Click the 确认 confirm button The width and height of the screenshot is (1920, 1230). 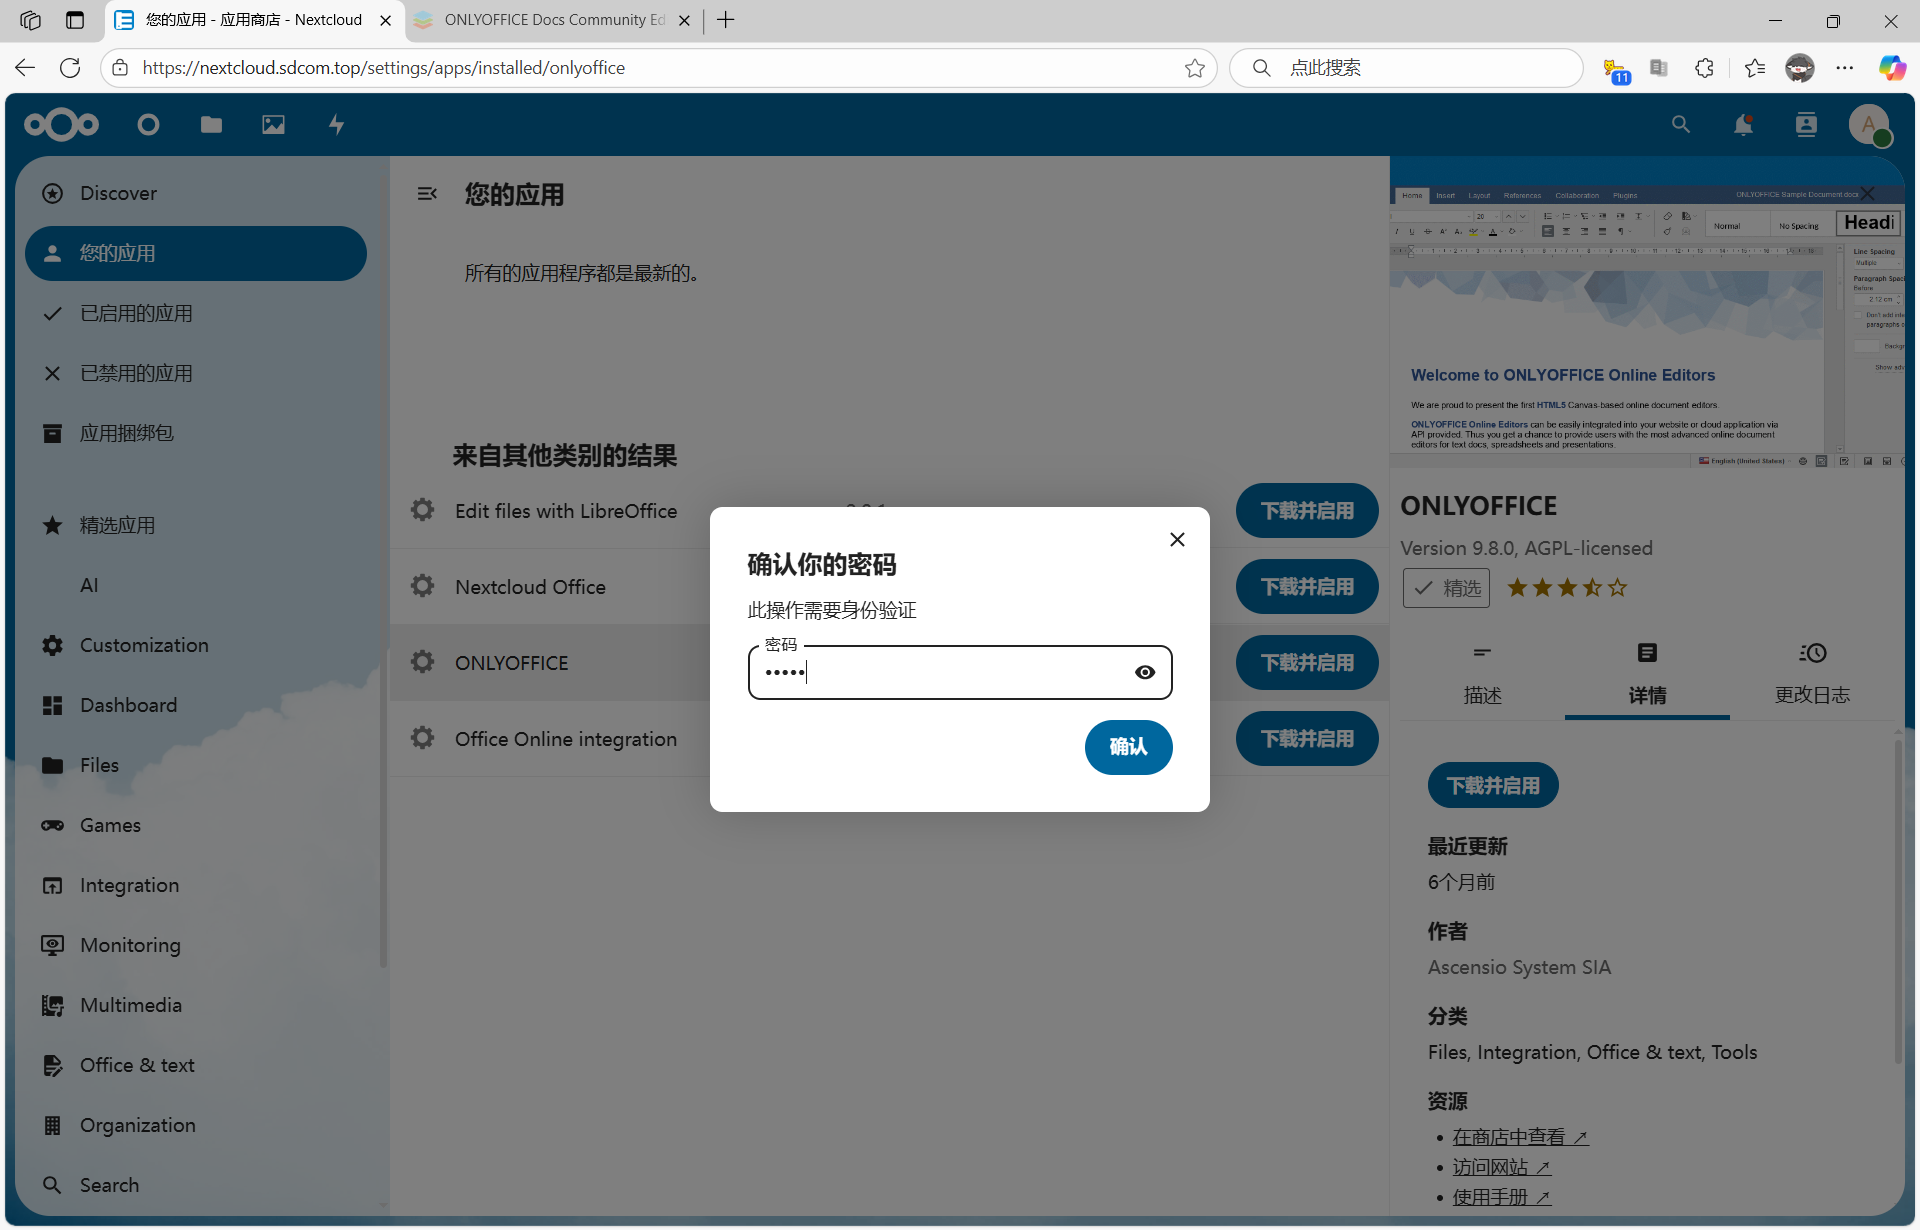(x=1128, y=747)
